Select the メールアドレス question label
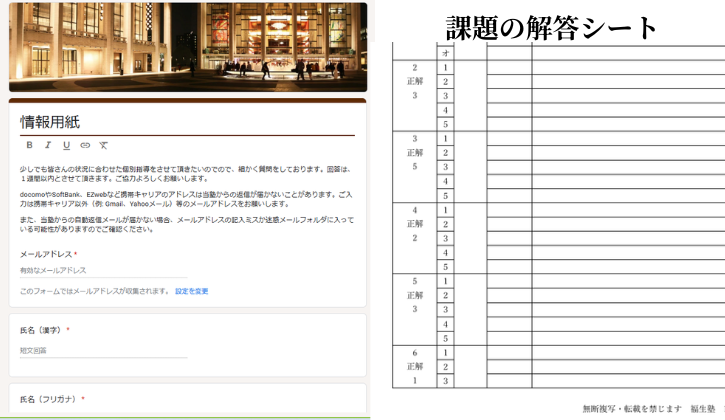This screenshot has height=420, width=725. 46,254
